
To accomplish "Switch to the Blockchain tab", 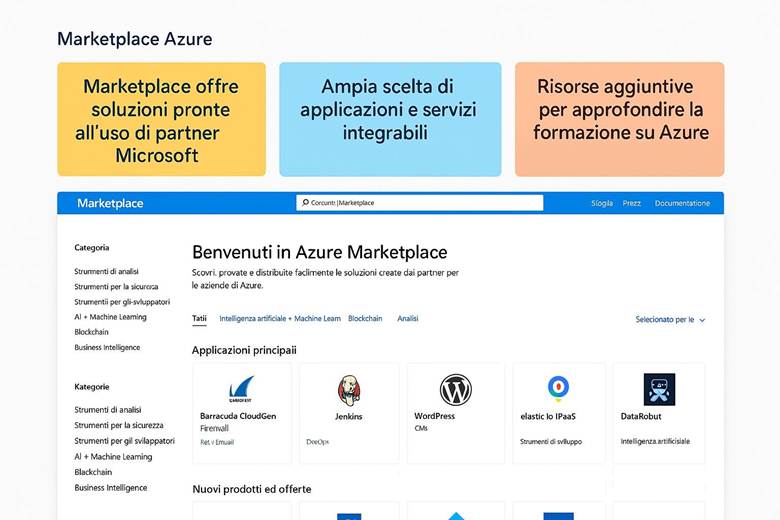I will pos(365,318).
